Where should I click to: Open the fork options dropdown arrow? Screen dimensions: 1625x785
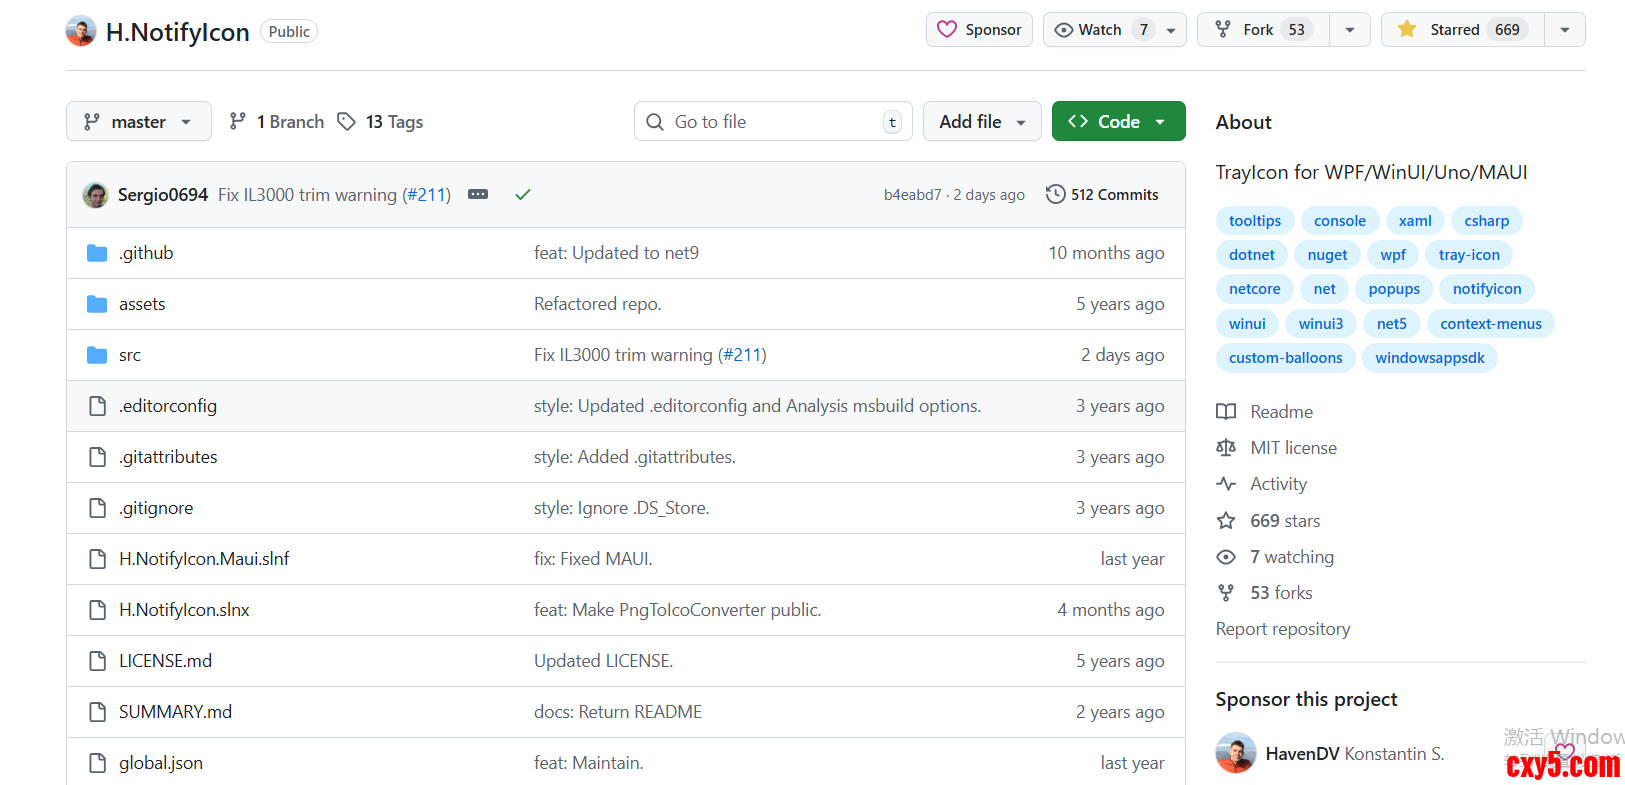pyautogui.click(x=1350, y=30)
